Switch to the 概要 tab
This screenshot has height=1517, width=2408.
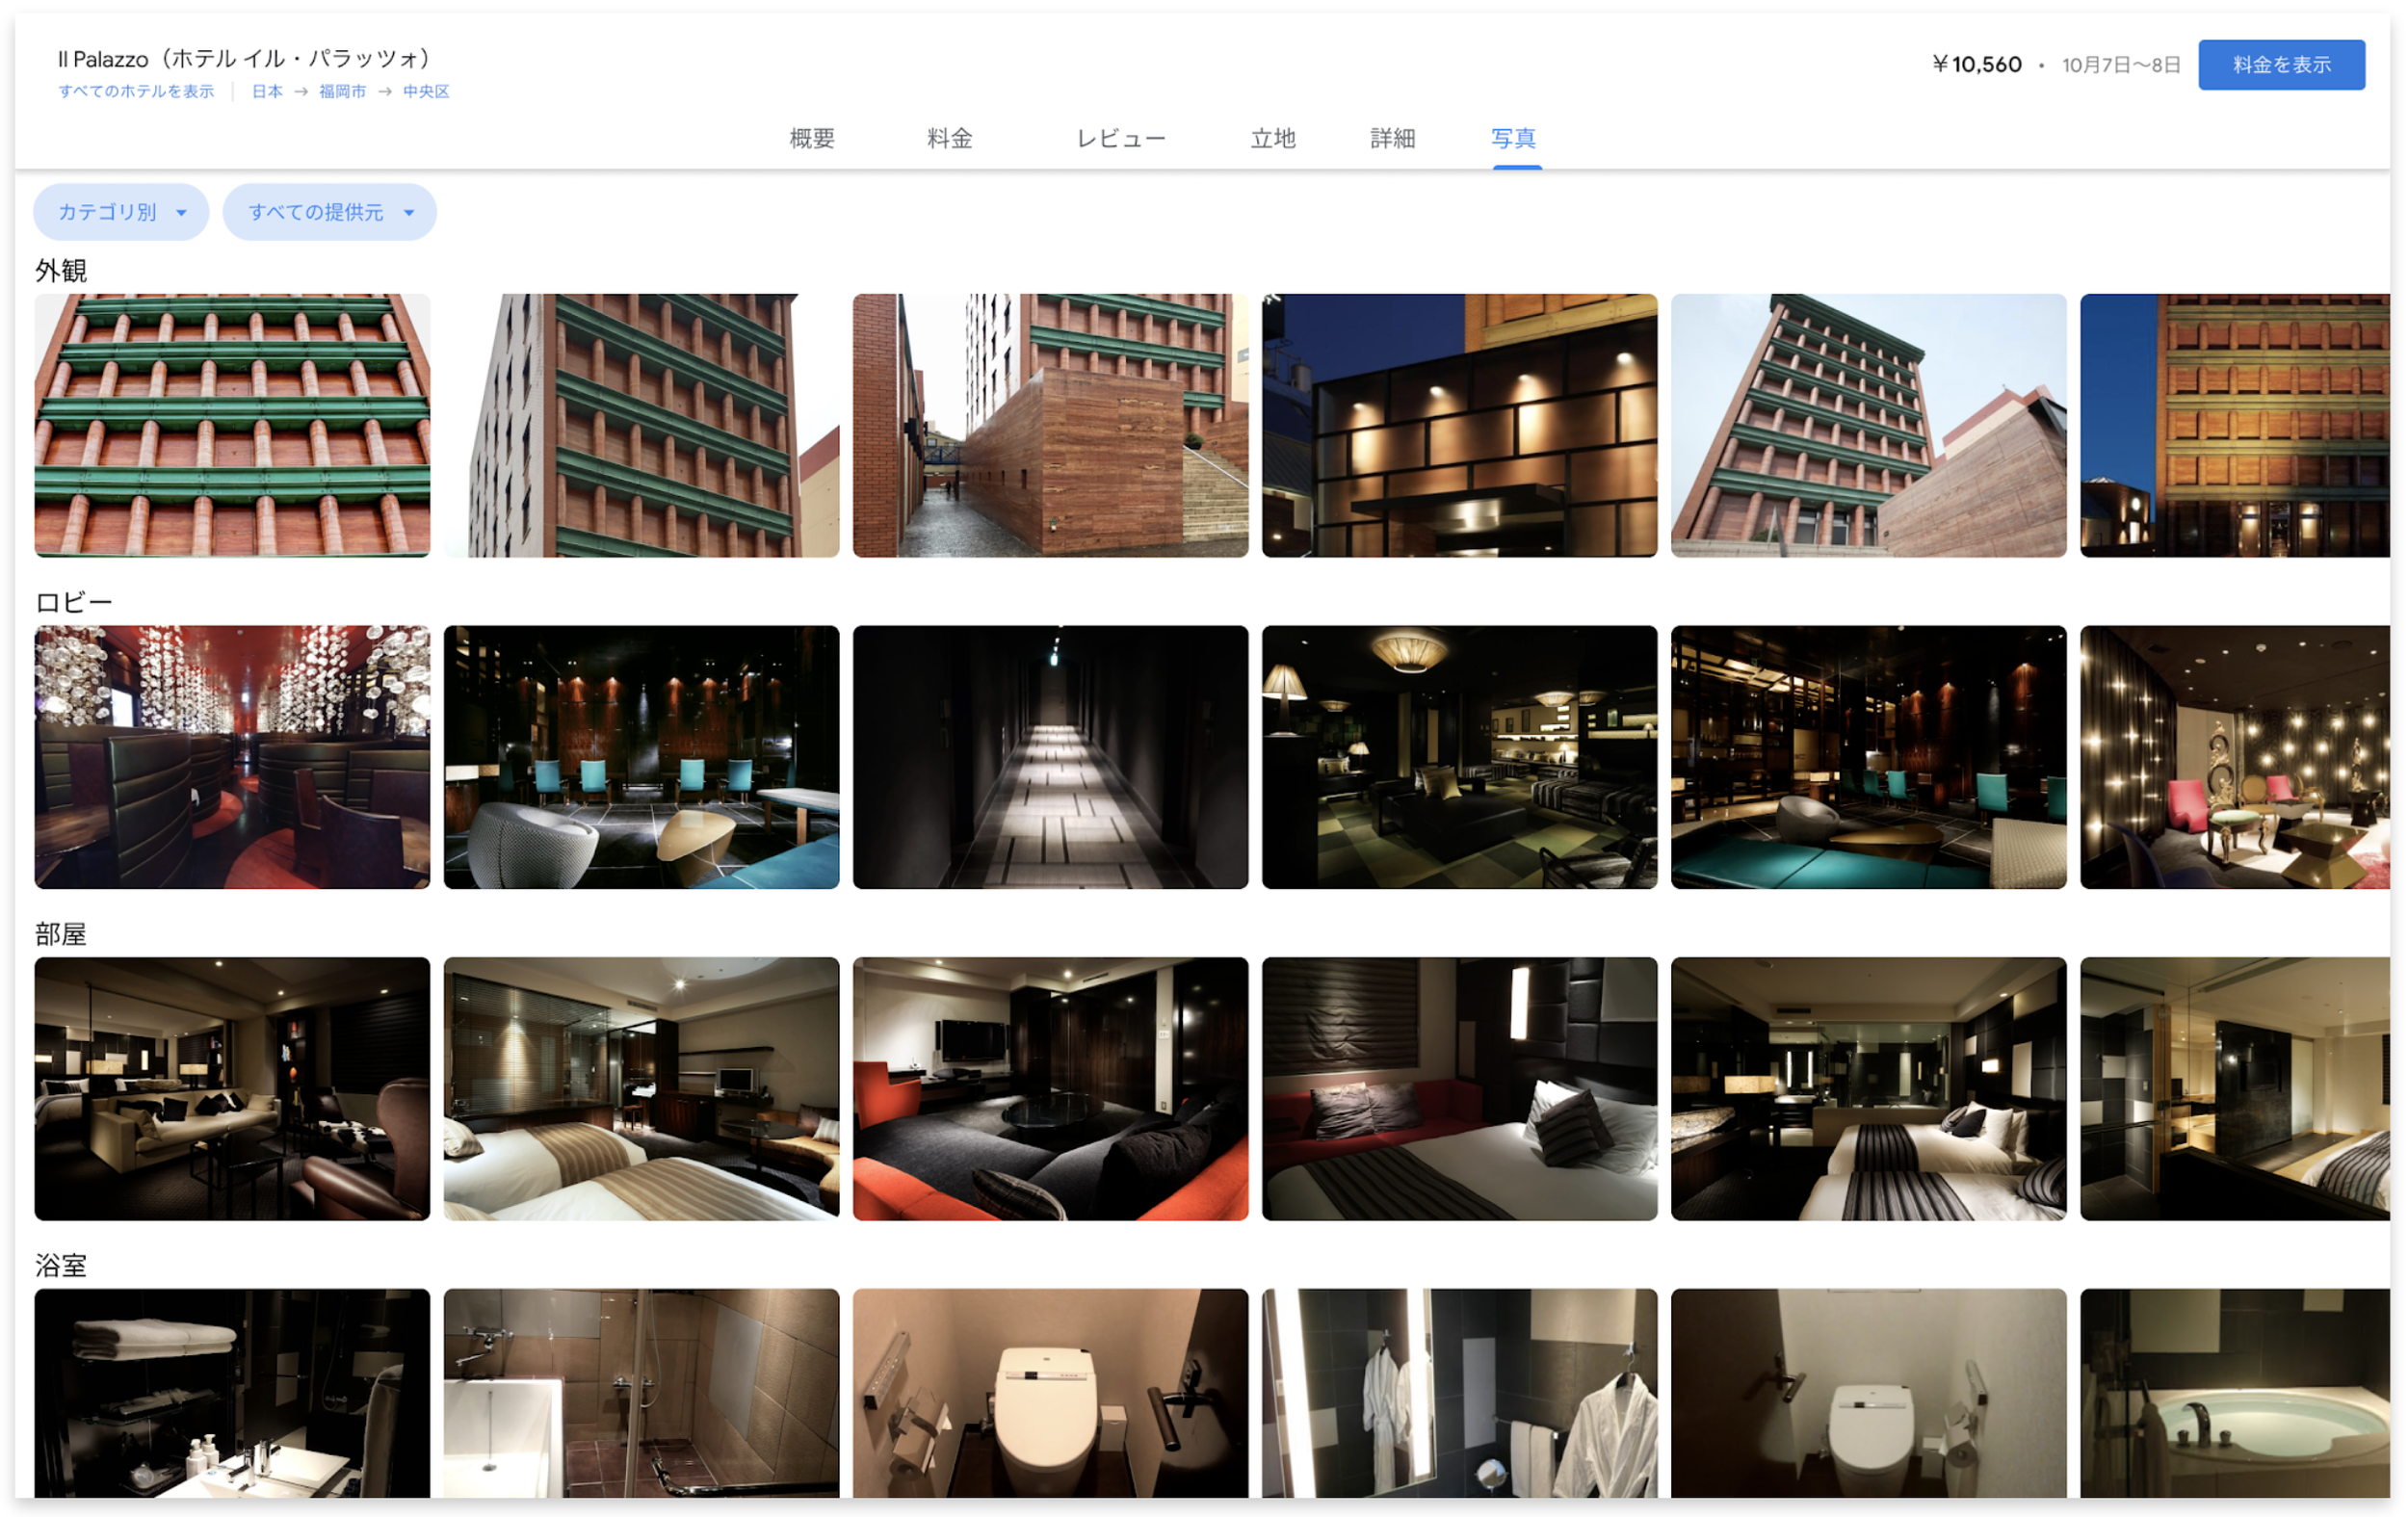click(811, 138)
